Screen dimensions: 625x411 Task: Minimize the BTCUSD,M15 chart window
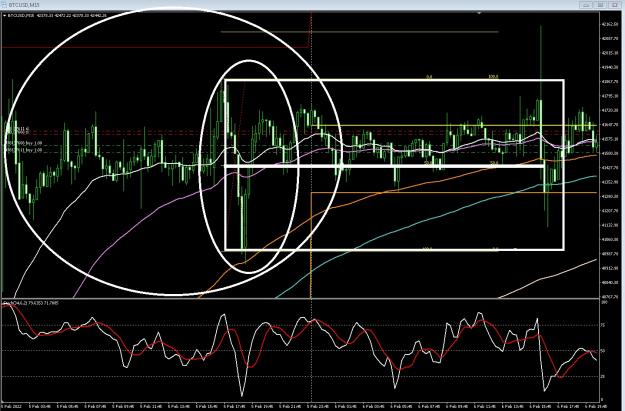pyautogui.click(x=586, y=5)
